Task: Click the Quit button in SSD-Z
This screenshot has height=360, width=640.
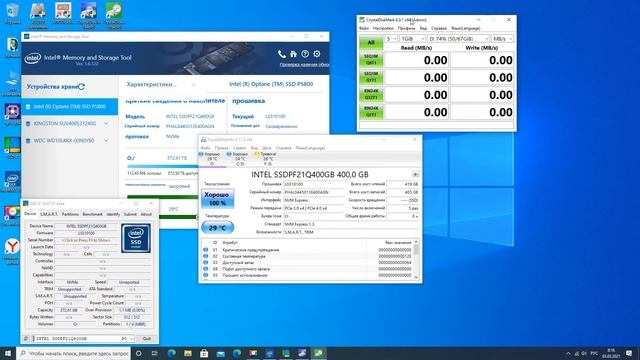Action: pos(147,339)
